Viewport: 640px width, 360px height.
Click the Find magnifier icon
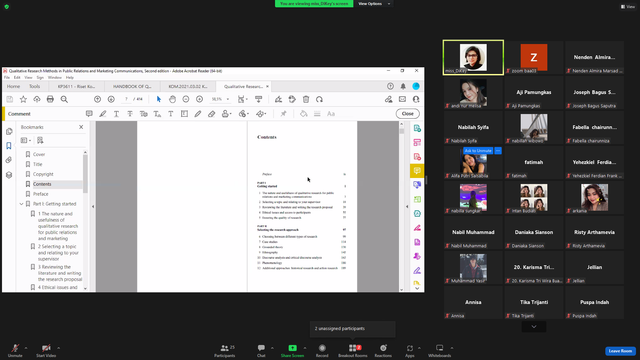64,99
